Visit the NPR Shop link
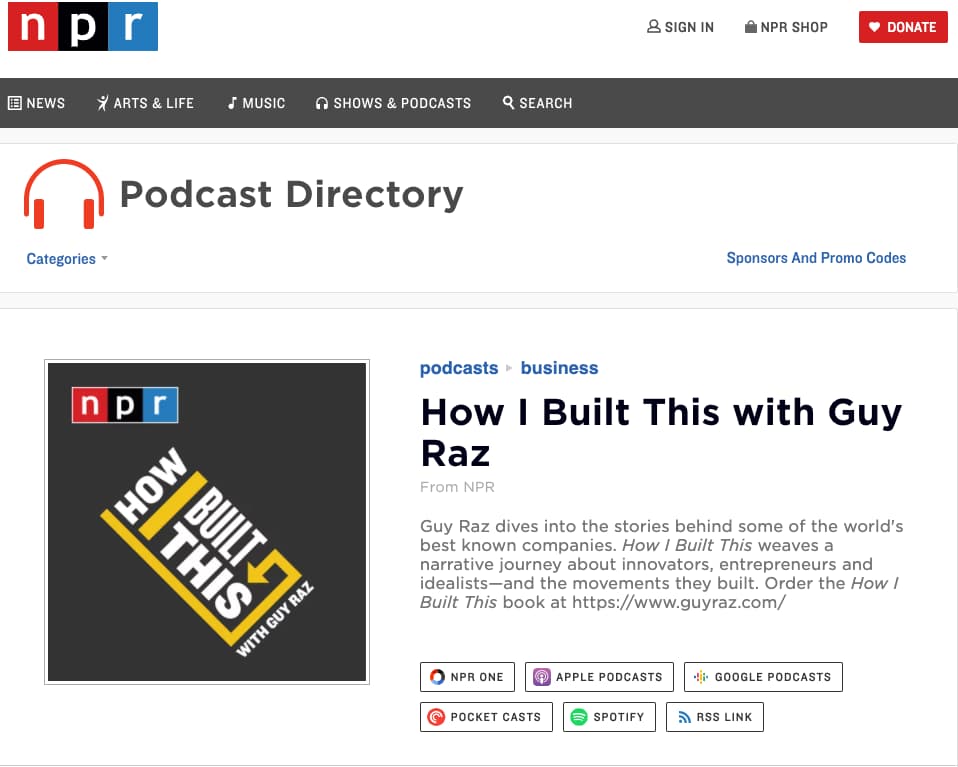The width and height of the screenshot is (958, 767). coord(786,27)
